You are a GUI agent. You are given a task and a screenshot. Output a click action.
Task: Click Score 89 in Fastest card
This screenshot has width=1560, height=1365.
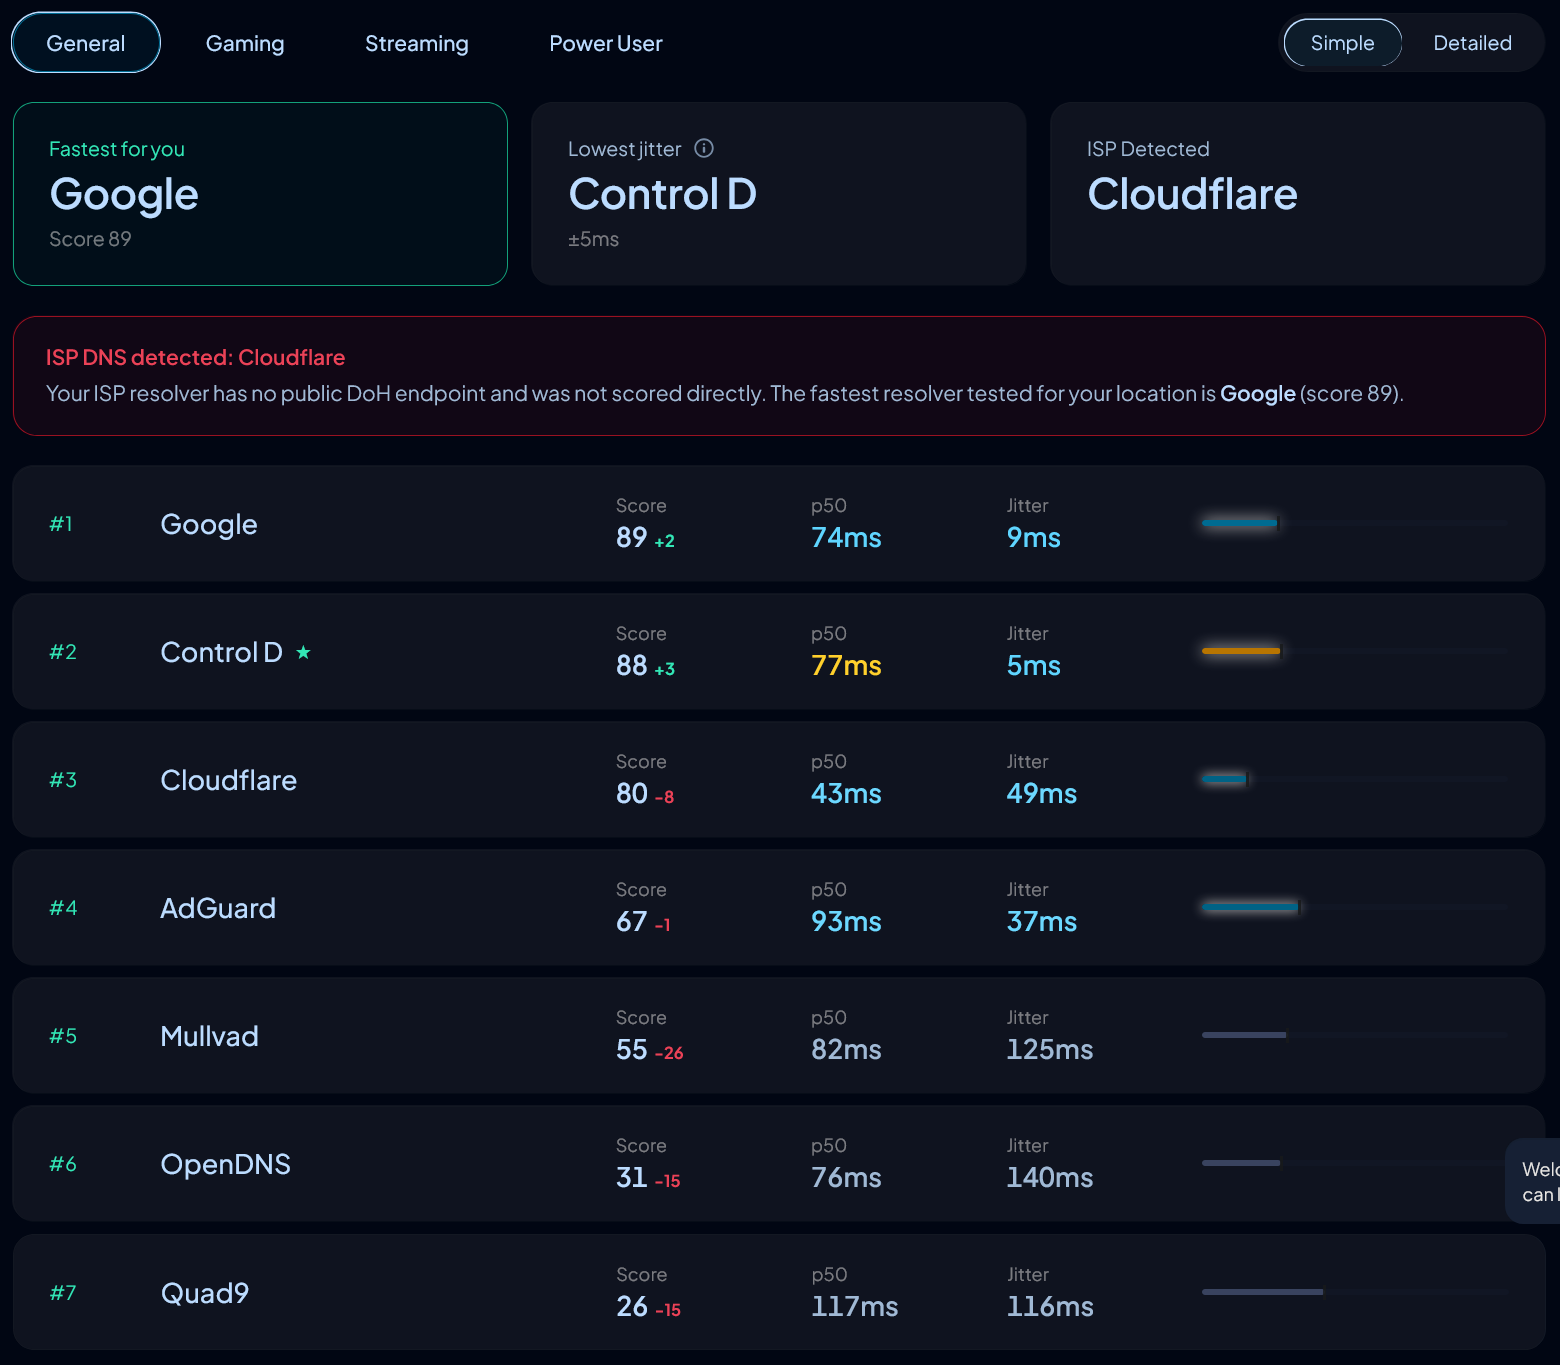[x=90, y=239]
